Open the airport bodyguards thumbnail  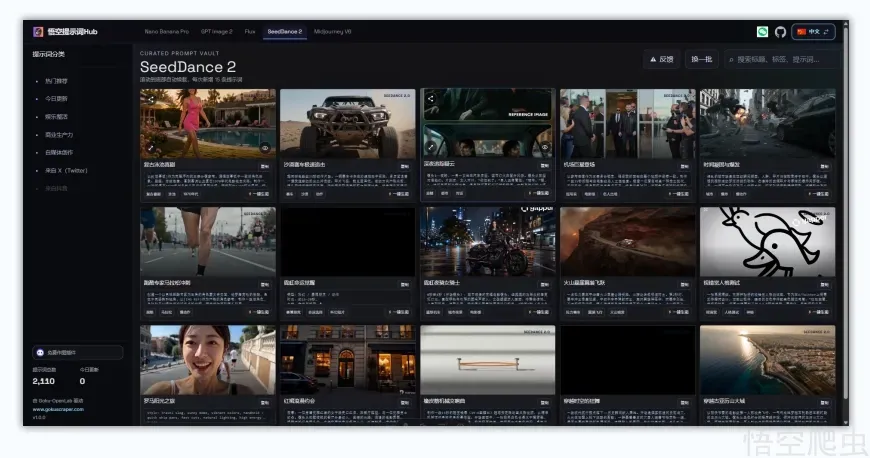[628, 123]
